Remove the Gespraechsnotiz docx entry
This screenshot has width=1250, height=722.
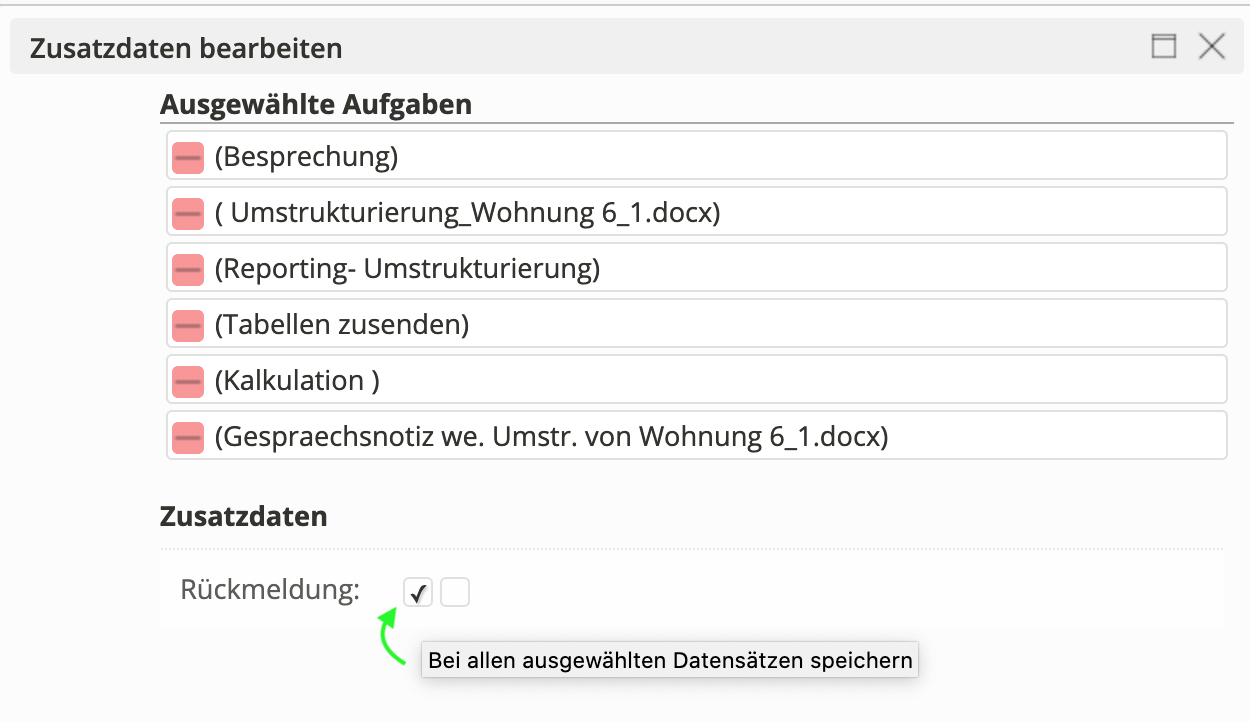pyautogui.click(x=188, y=437)
